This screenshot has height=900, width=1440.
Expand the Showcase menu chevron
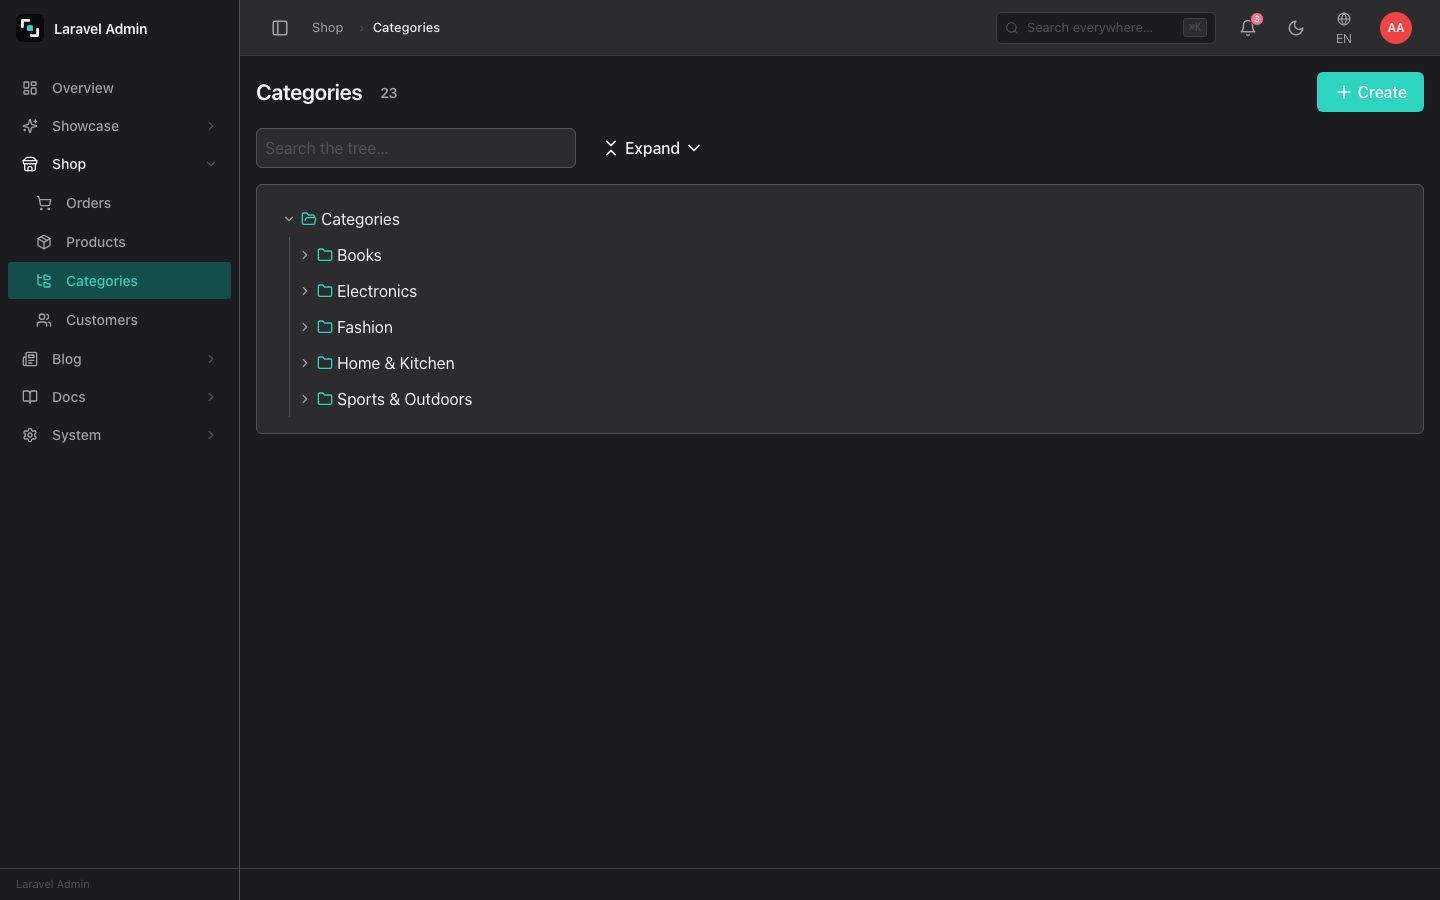211,126
